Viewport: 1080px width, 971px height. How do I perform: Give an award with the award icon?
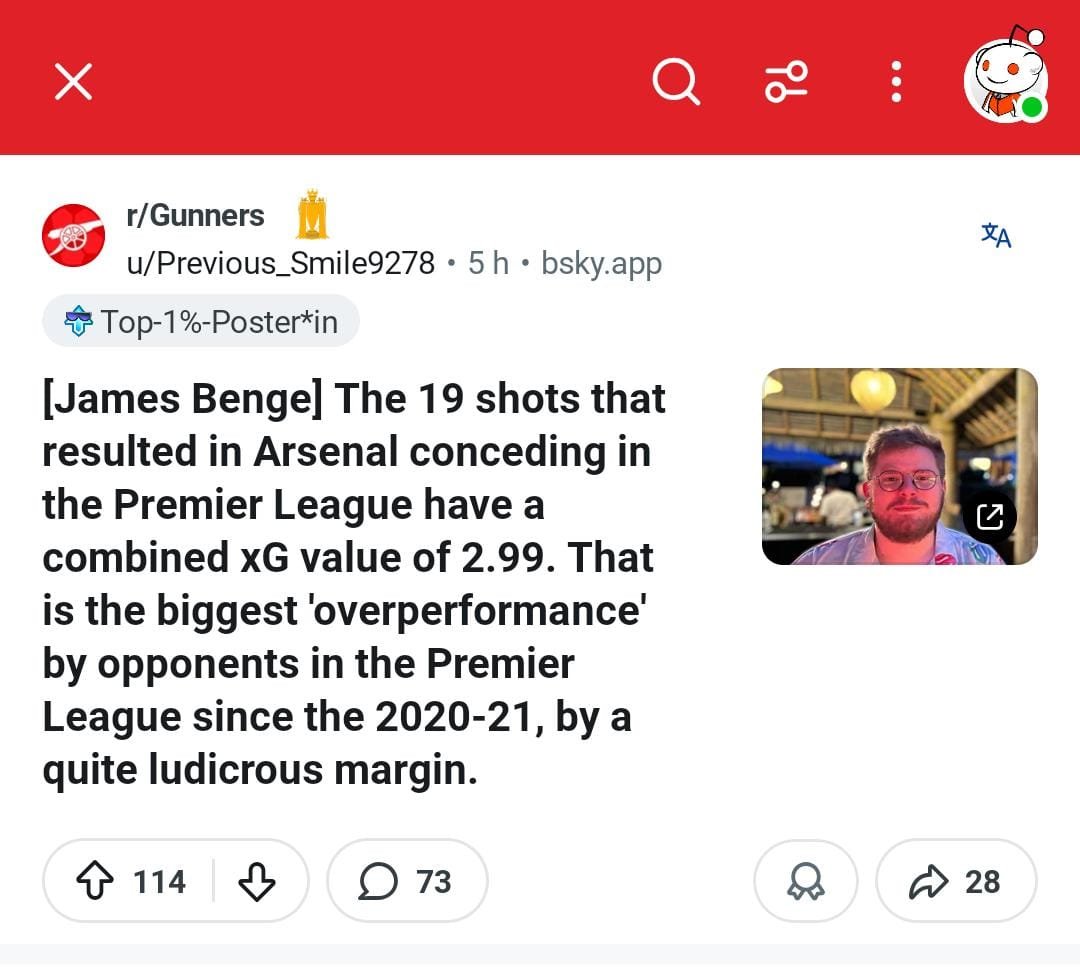[x=805, y=881]
